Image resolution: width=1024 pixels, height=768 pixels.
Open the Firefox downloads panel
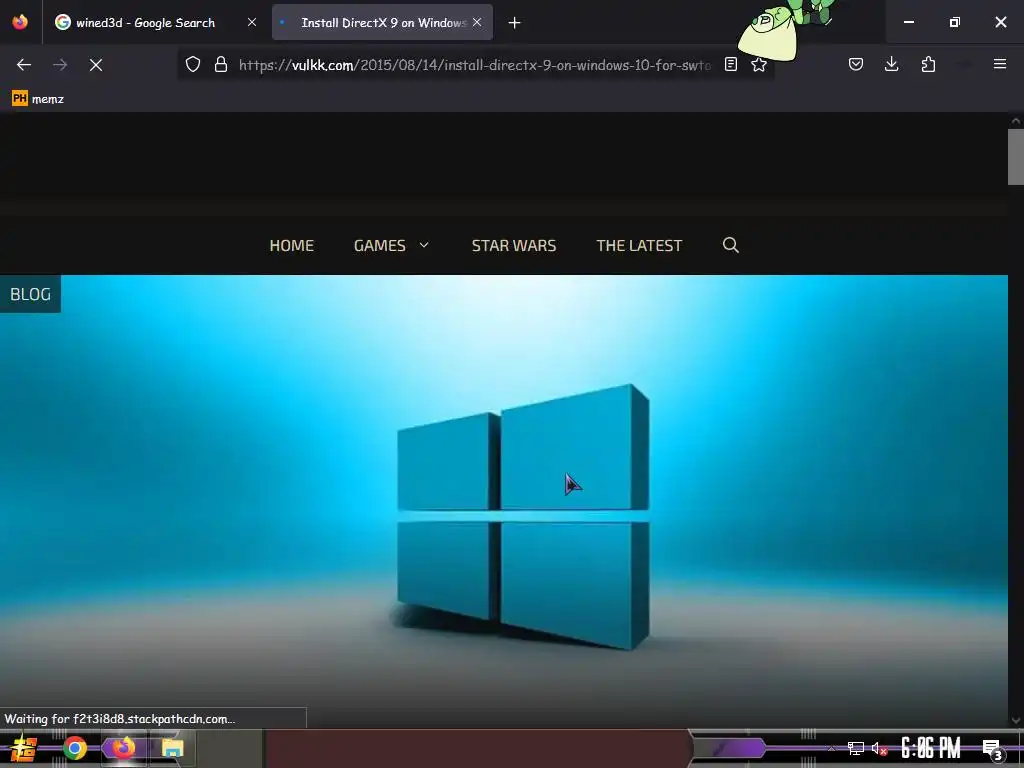coord(891,64)
